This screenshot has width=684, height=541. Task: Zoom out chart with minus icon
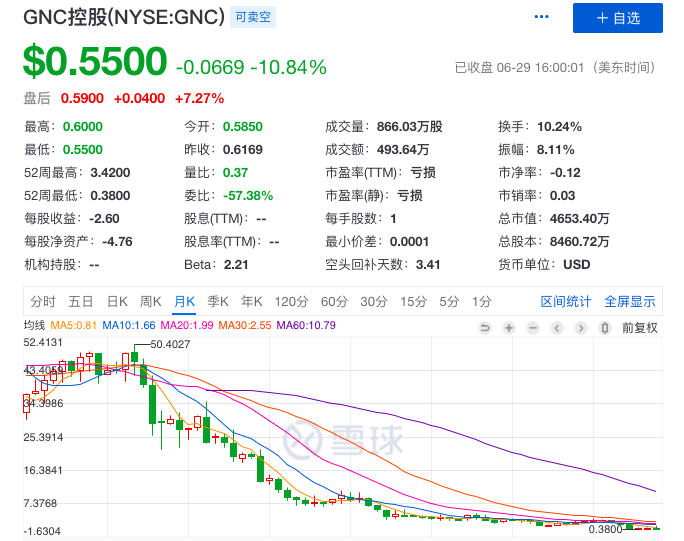[x=533, y=328]
